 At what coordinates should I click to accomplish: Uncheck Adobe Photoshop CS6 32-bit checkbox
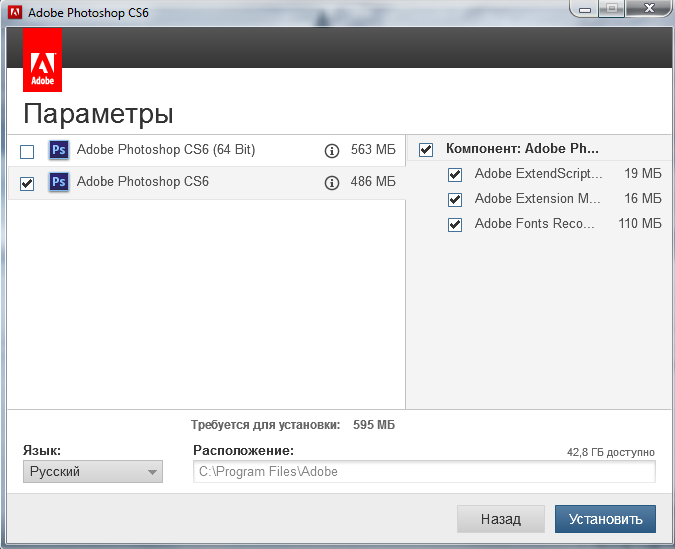pos(27,183)
